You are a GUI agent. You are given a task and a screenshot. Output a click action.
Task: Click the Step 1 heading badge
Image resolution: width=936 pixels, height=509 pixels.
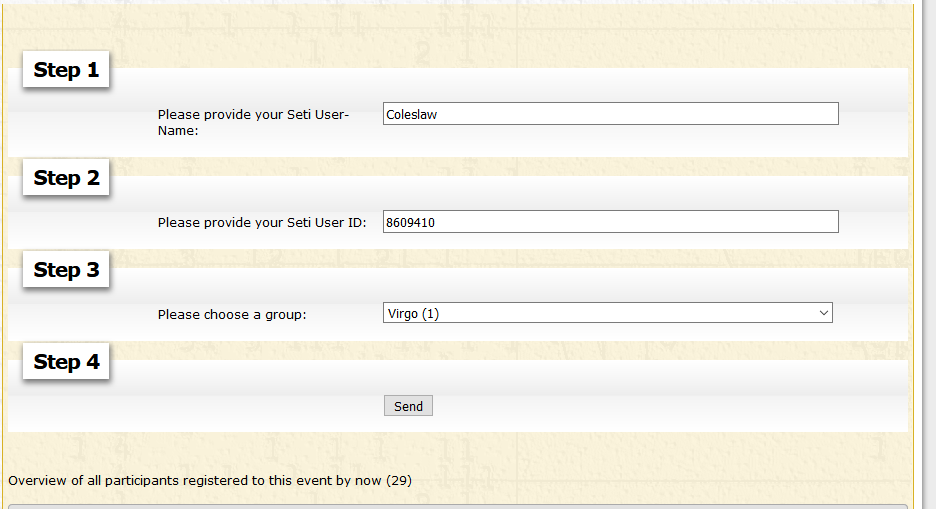(x=66, y=70)
